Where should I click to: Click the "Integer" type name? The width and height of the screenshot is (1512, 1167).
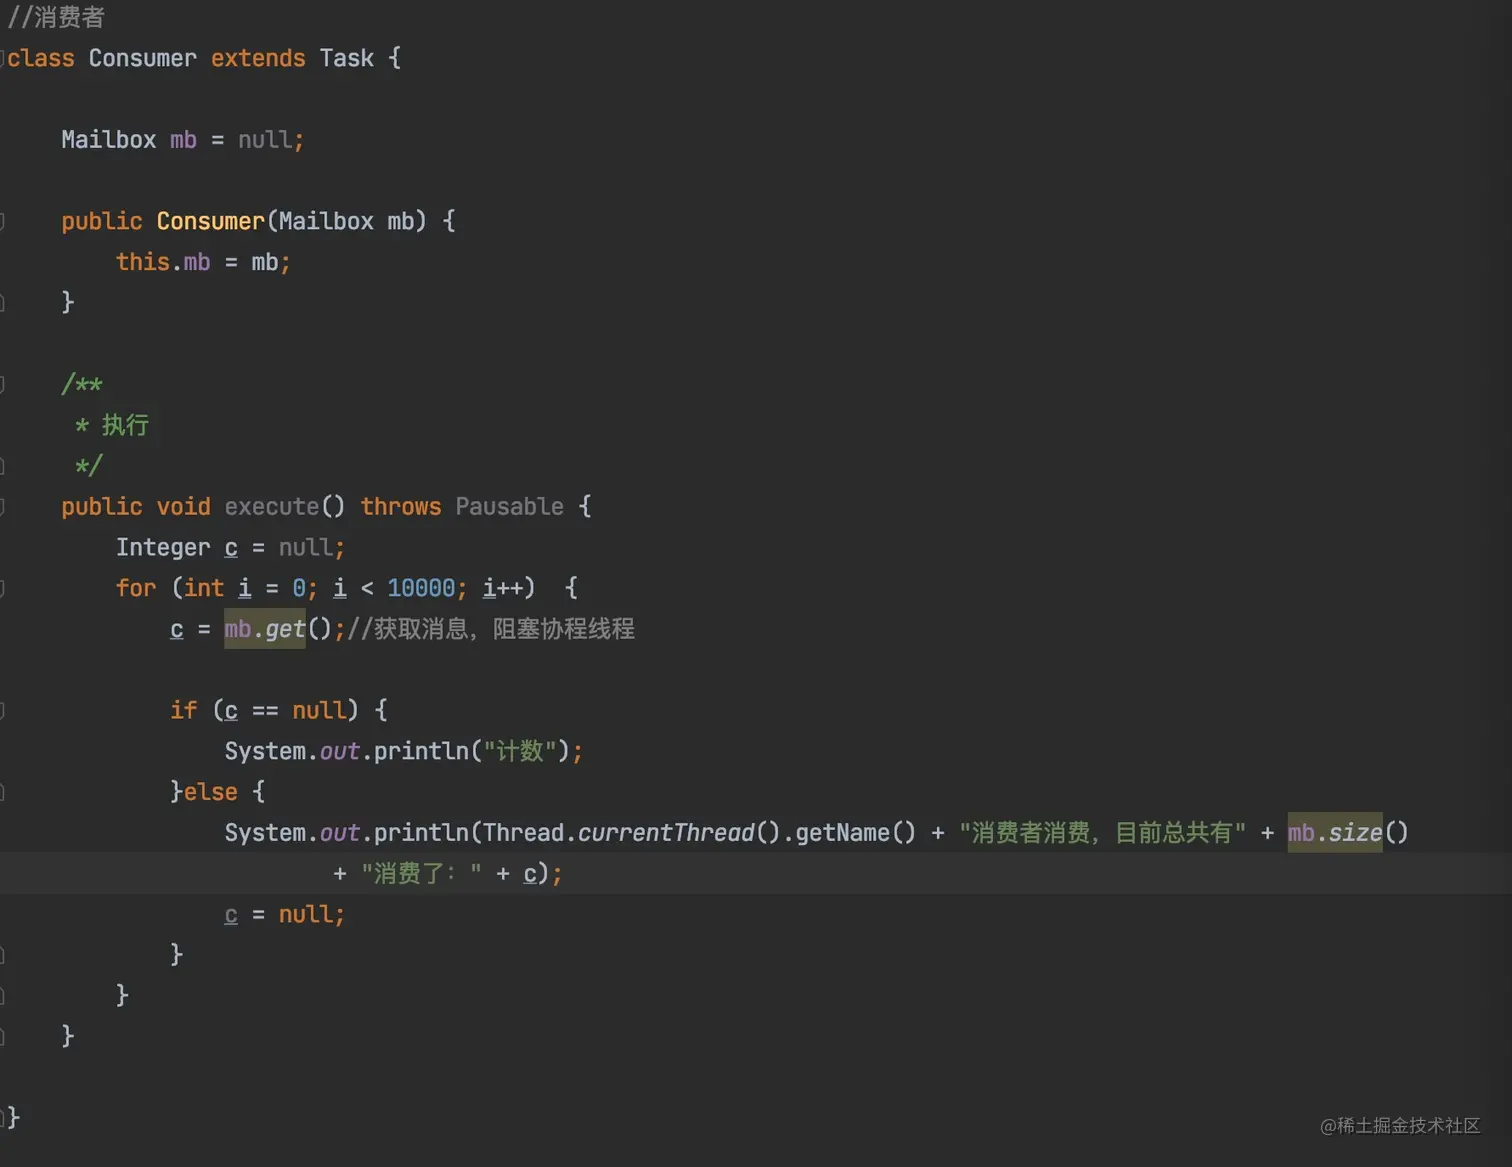(x=163, y=548)
